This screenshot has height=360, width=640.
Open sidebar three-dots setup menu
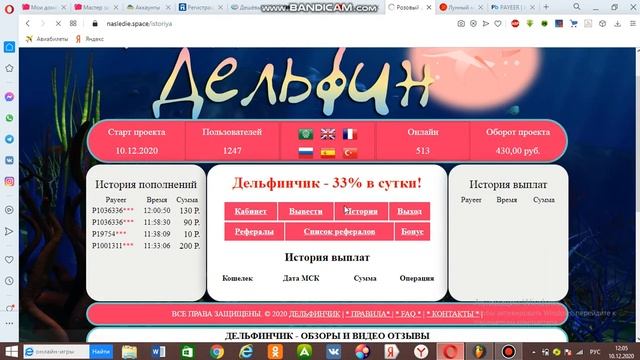(9, 323)
